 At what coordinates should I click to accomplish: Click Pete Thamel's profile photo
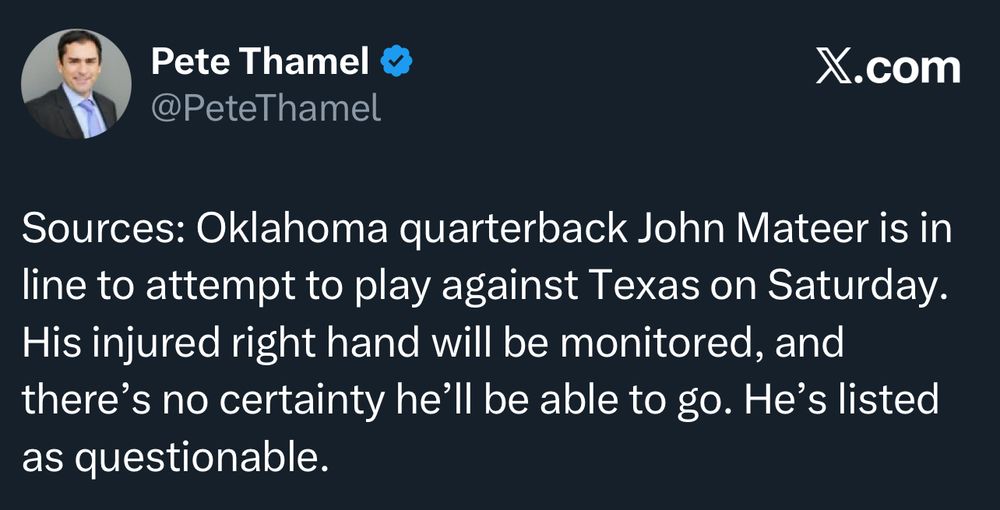[76, 83]
